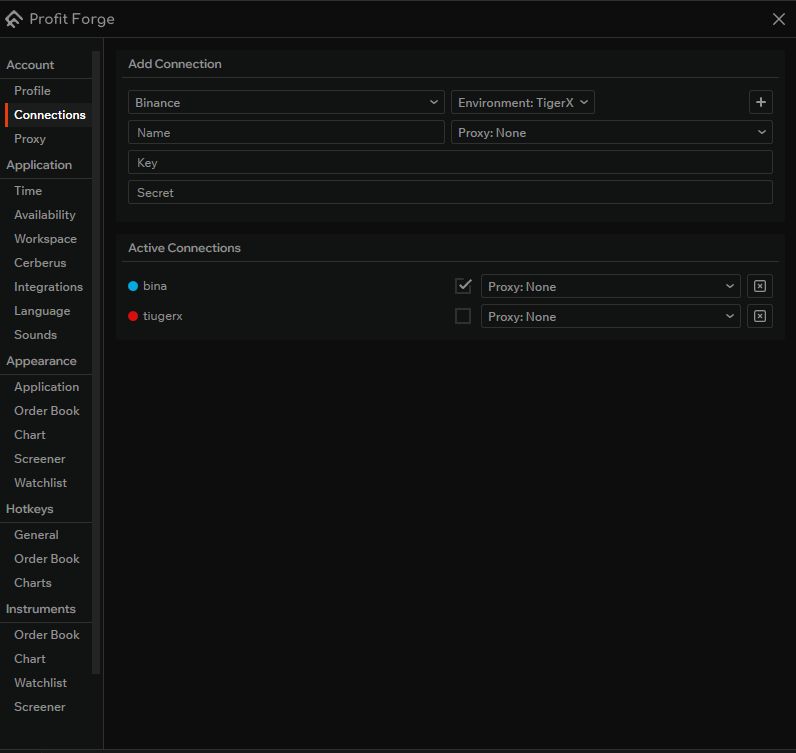Open the Binance exchange dropdown
Screen dimensions: 796x753
tap(286, 103)
